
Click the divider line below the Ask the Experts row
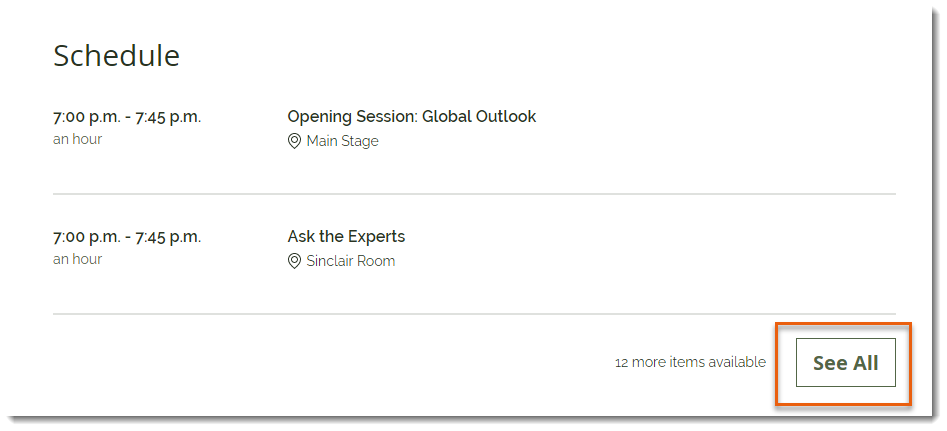[x=474, y=314]
